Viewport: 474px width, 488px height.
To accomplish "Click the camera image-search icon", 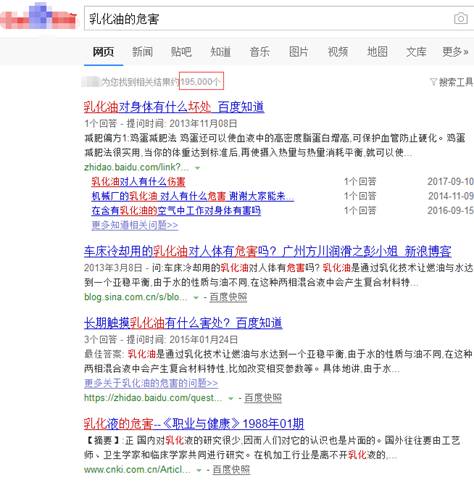I will pos(461,18).
